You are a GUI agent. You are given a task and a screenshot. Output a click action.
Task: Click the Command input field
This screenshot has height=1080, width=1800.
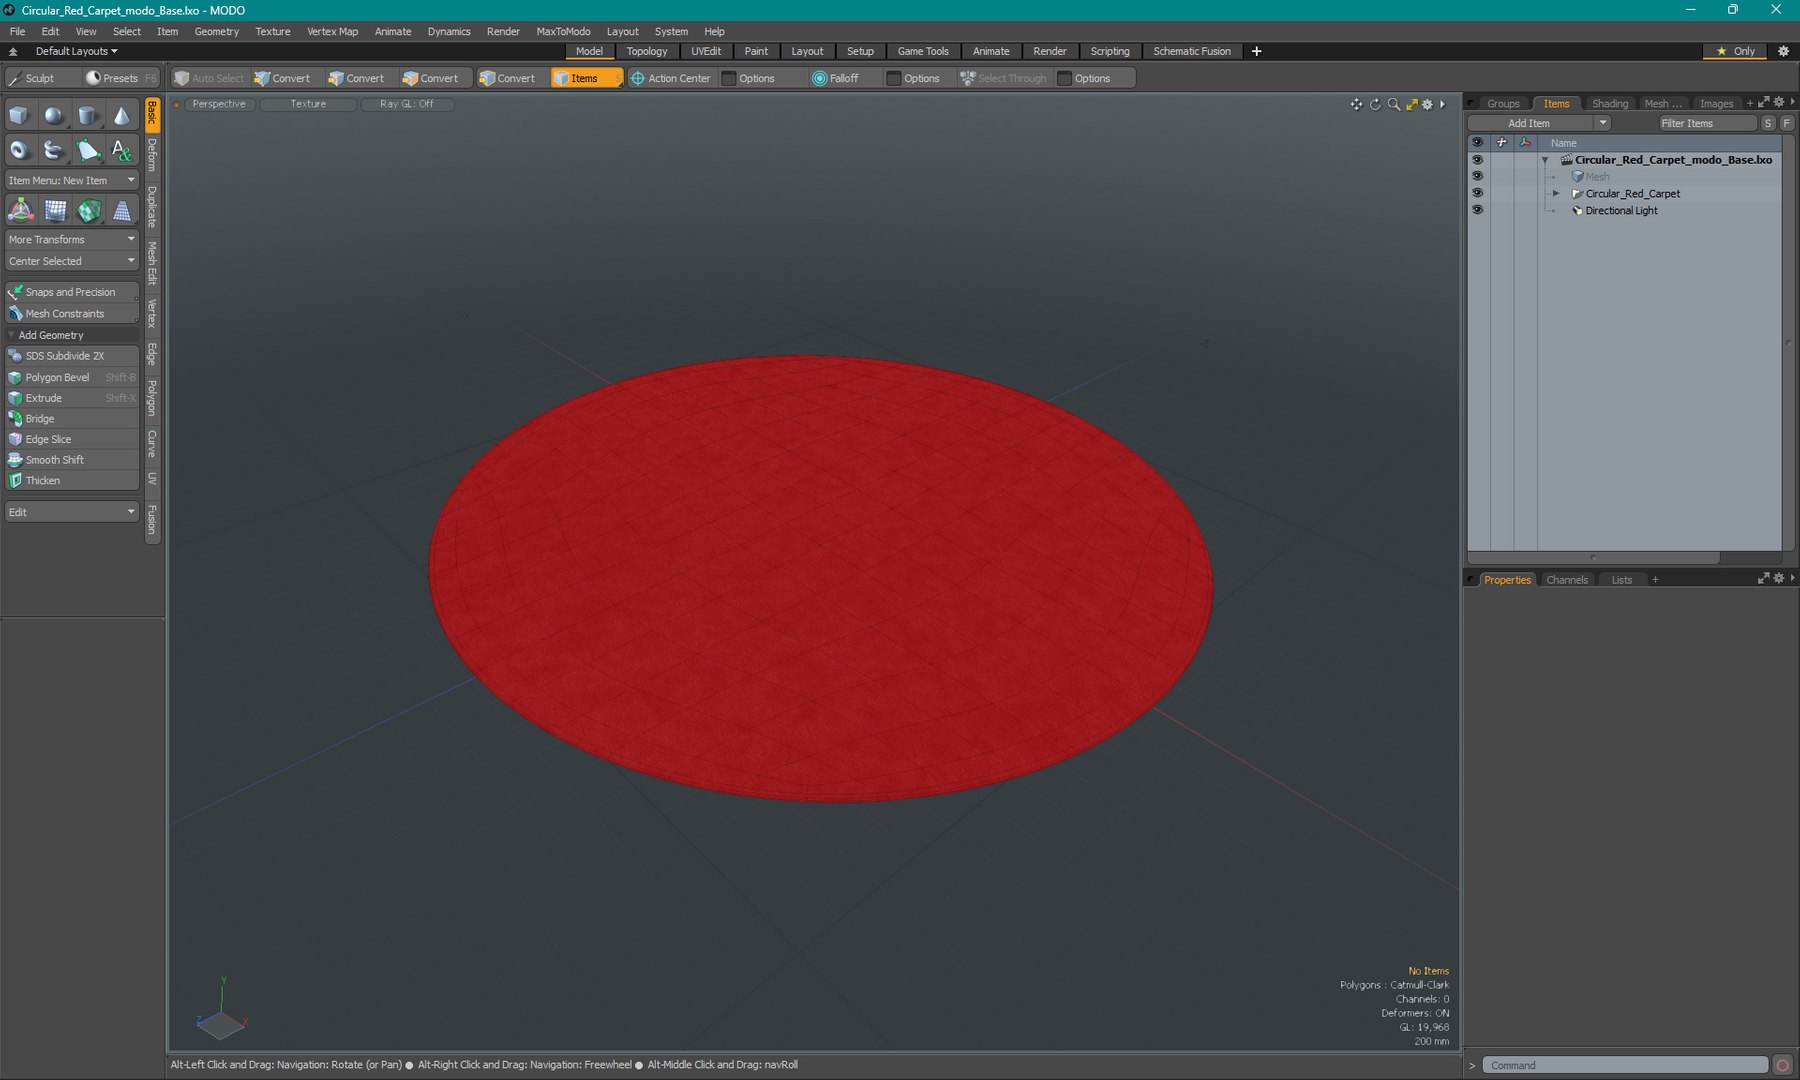pos(1625,1065)
